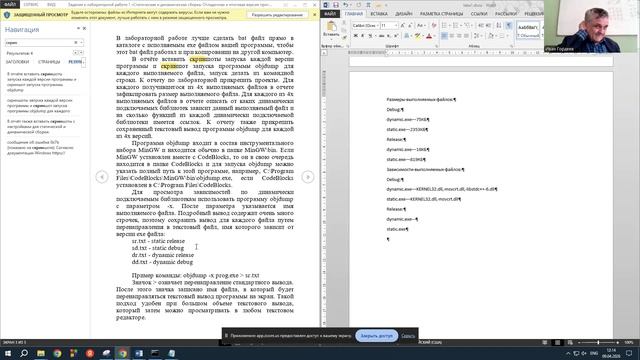Open File Explorer from the taskbar
Image resolution: width=640 pixels, height=360 pixels.
pos(41,353)
